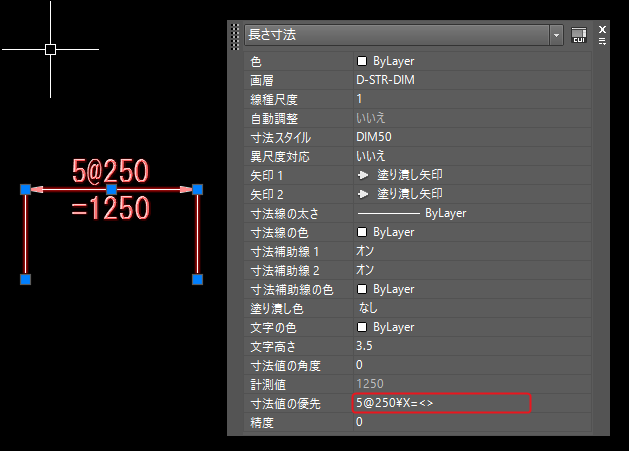The width and height of the screenshot is (629, 451).
Task: Select the 矢印 1 value 塗り潰し矢印
Action: point(410,175)
